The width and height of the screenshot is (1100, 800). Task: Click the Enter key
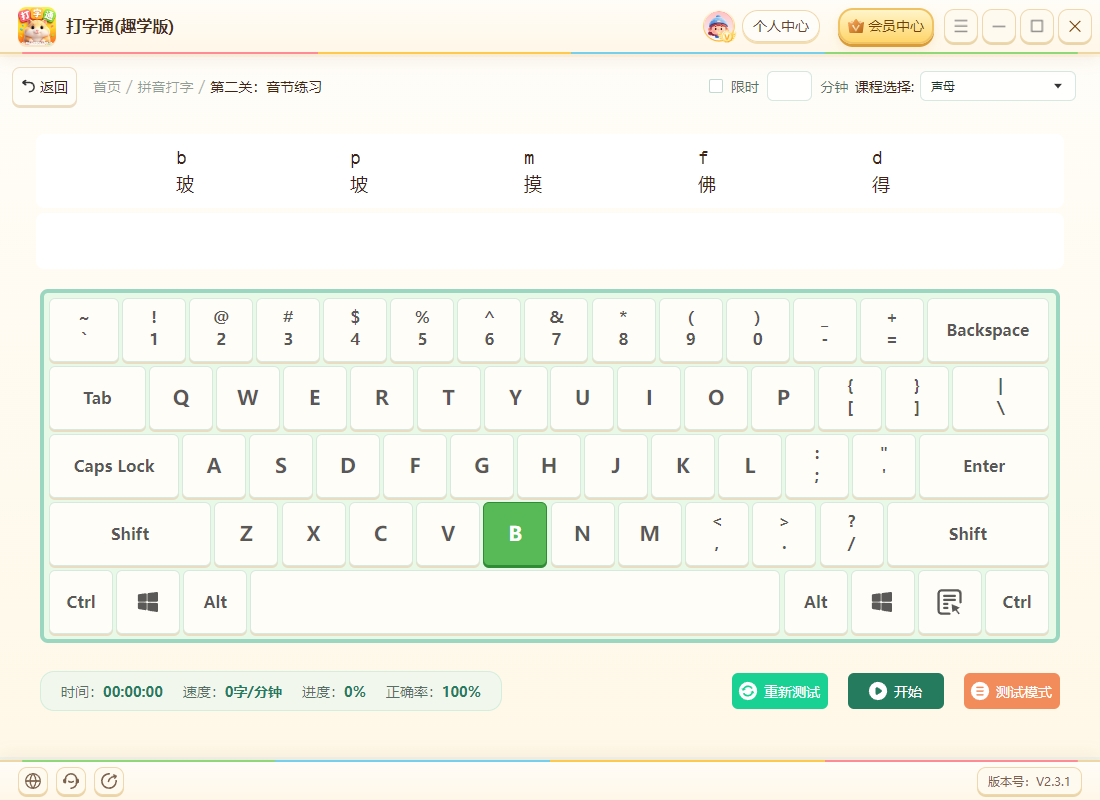[x=984, y=466]
